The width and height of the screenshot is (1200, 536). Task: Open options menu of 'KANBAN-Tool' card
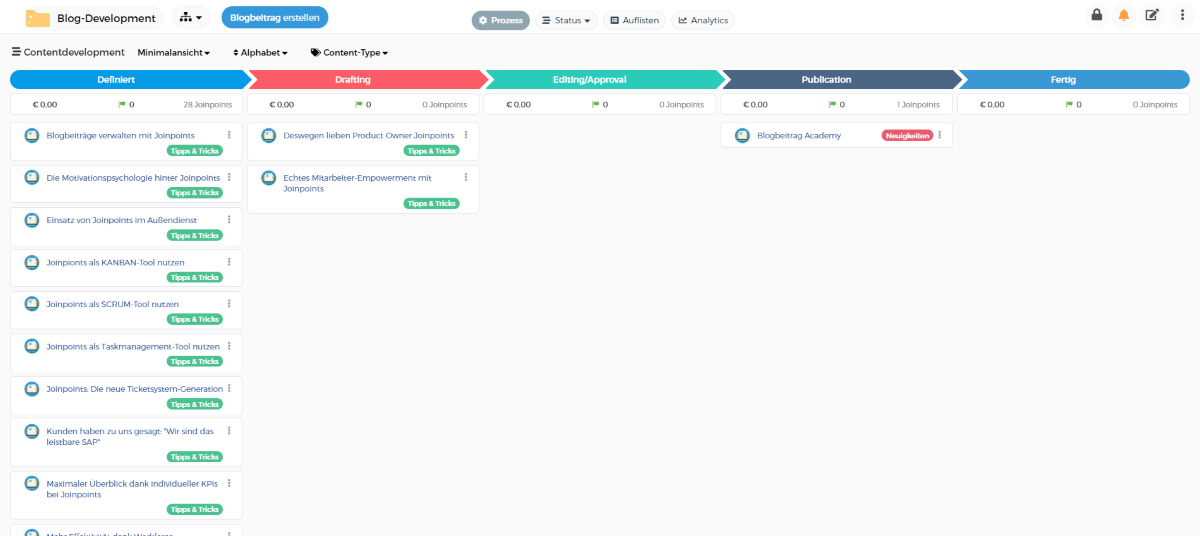coord(229,262)
